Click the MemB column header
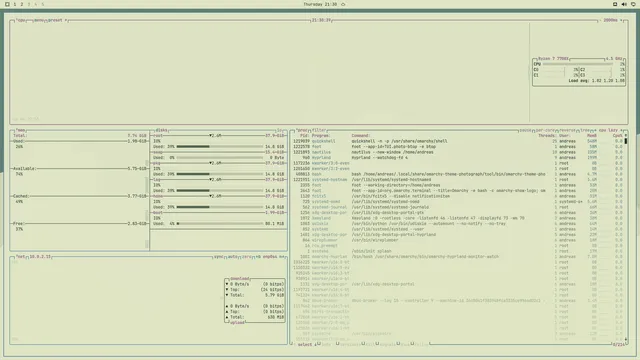This screenshot has height=360, width=640. click(591, 136)
